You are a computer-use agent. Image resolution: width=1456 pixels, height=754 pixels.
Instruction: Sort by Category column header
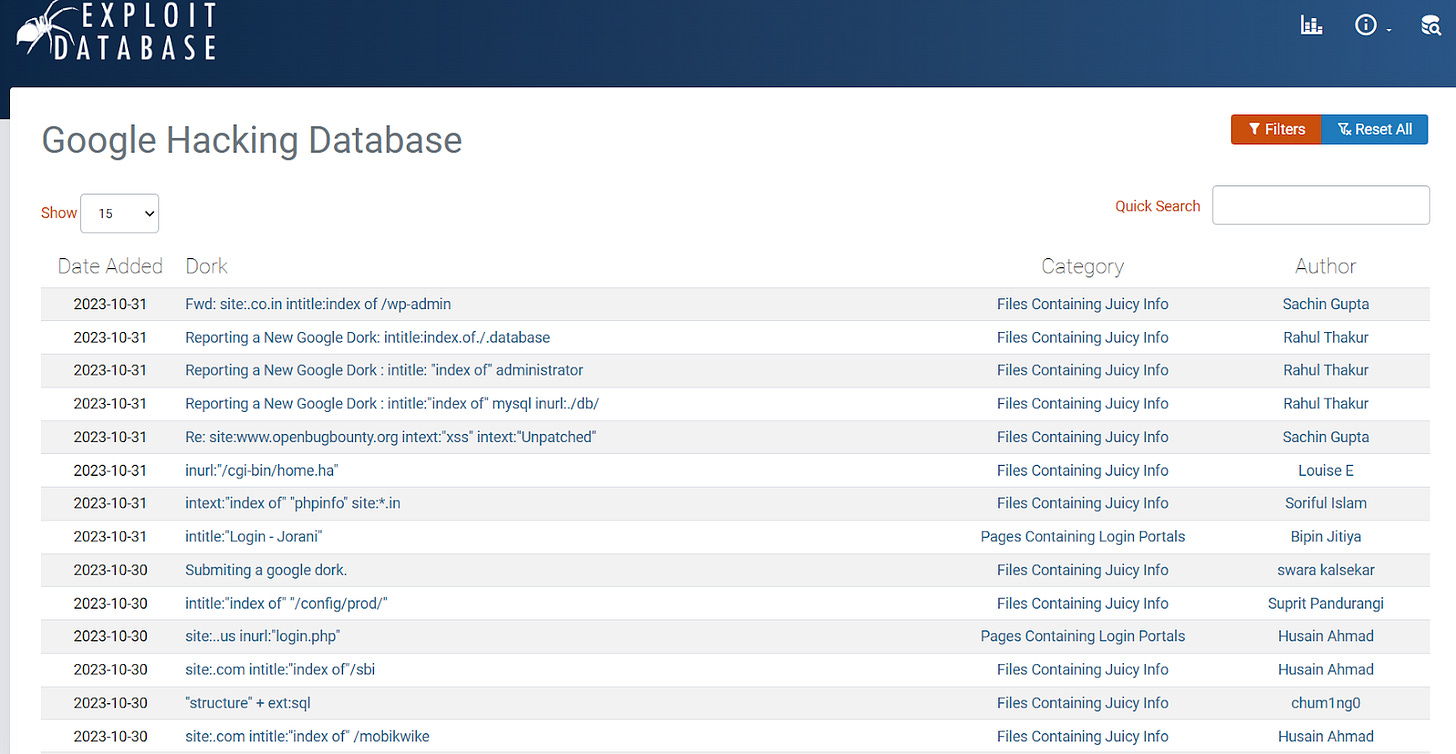(1082, 266)
